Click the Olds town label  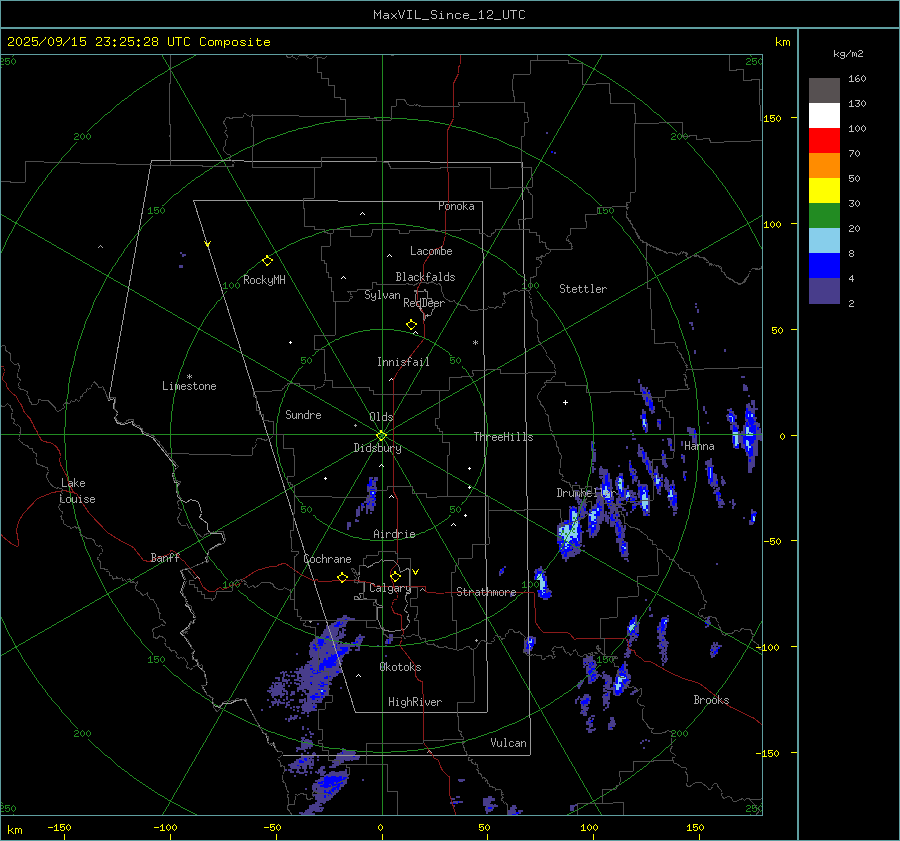(381, 417)
